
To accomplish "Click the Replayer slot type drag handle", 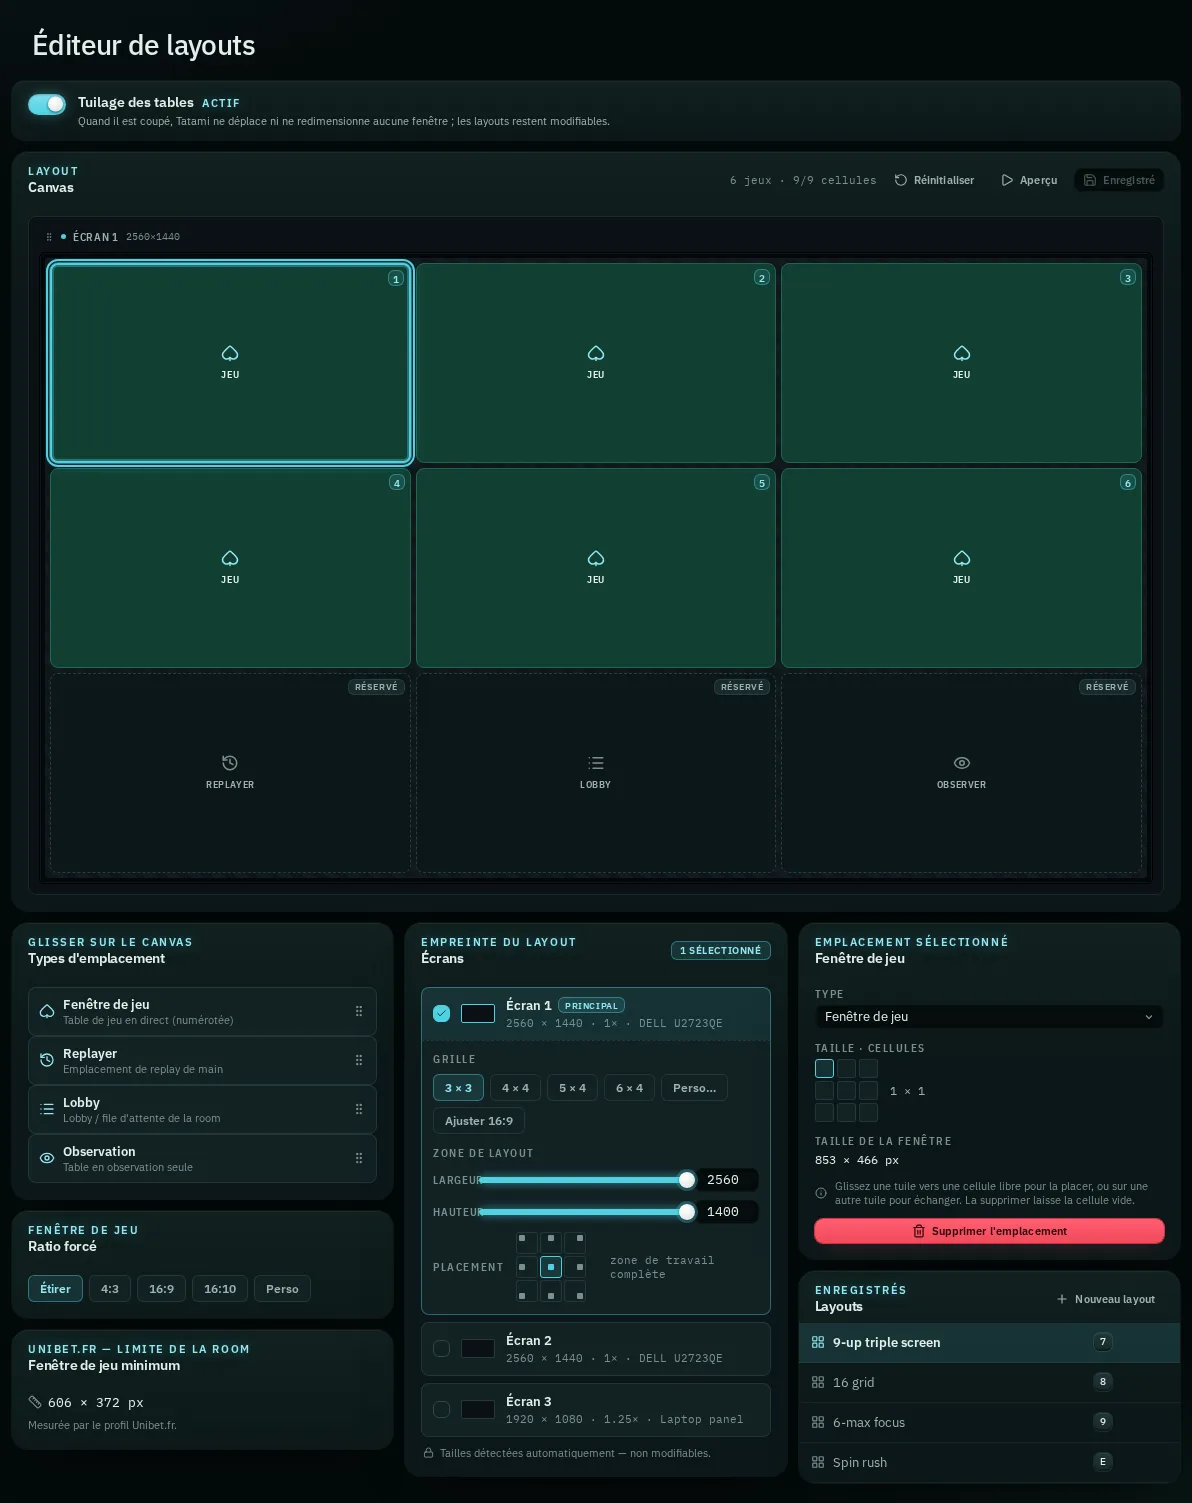I will click(359, 1060).
